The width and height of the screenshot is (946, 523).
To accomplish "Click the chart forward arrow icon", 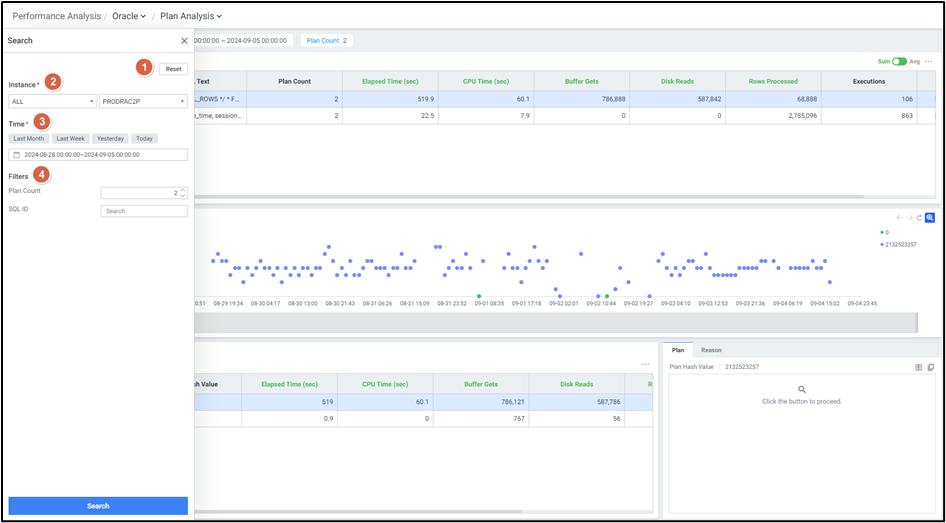I will click(909, 217).
